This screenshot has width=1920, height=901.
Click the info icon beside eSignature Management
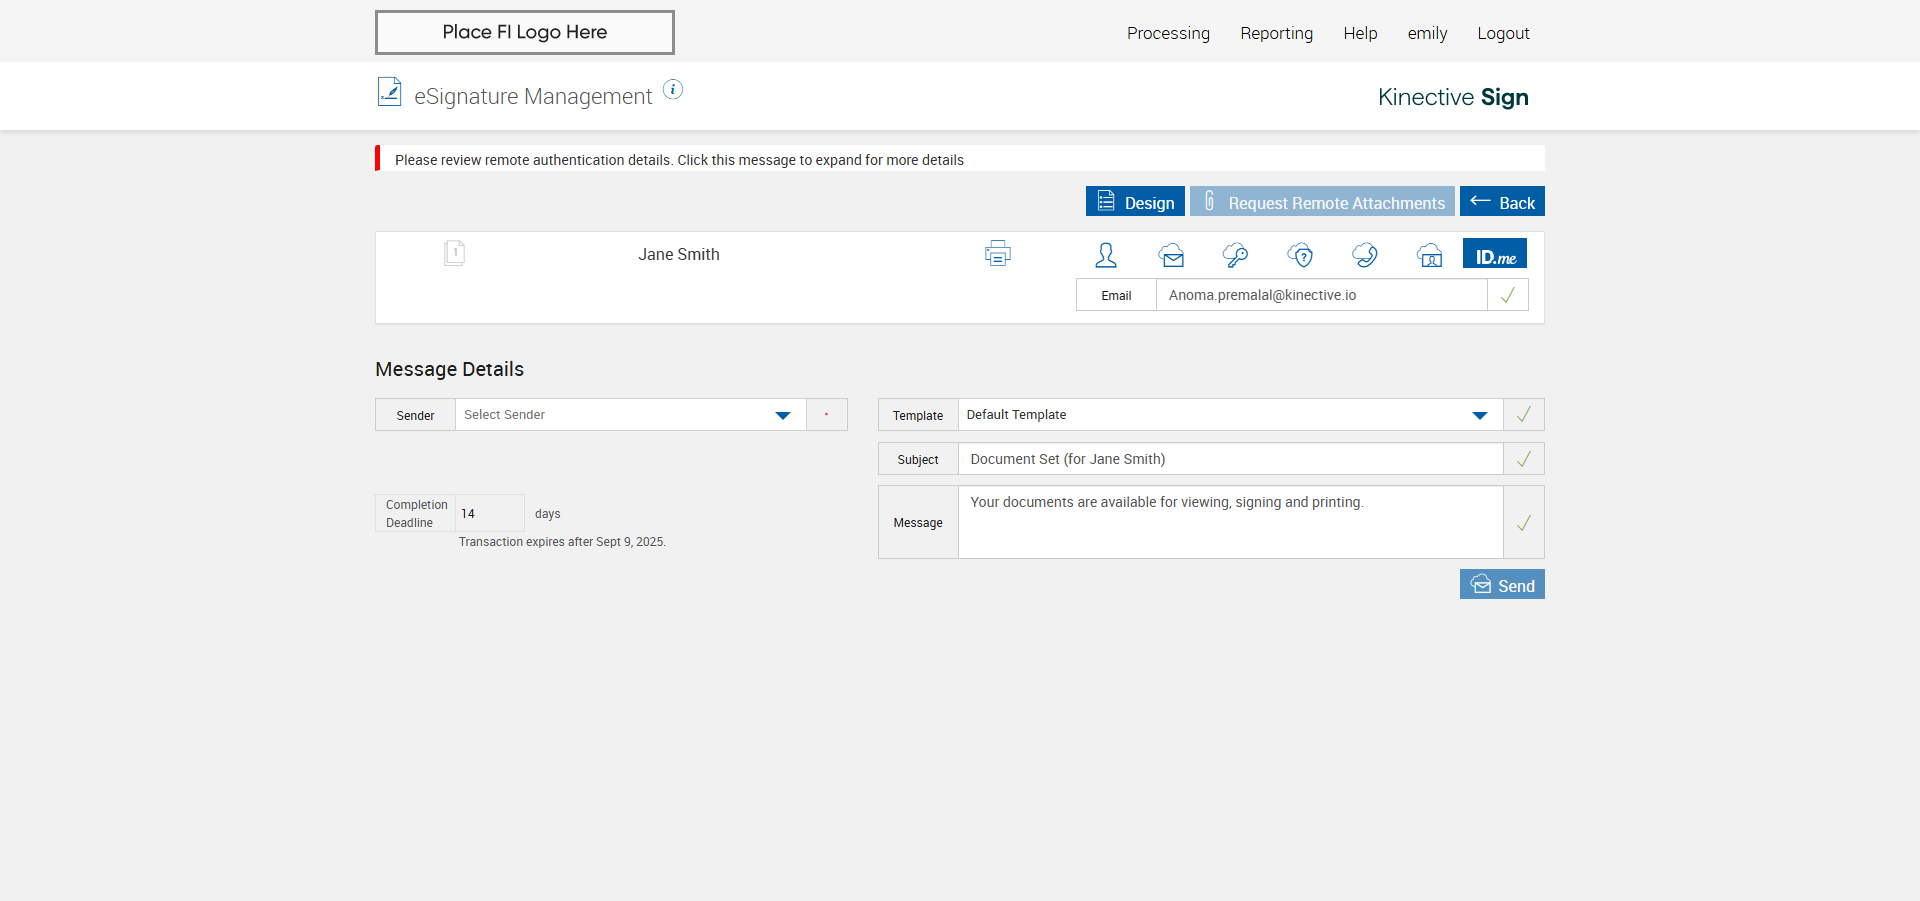pos(673,90)
